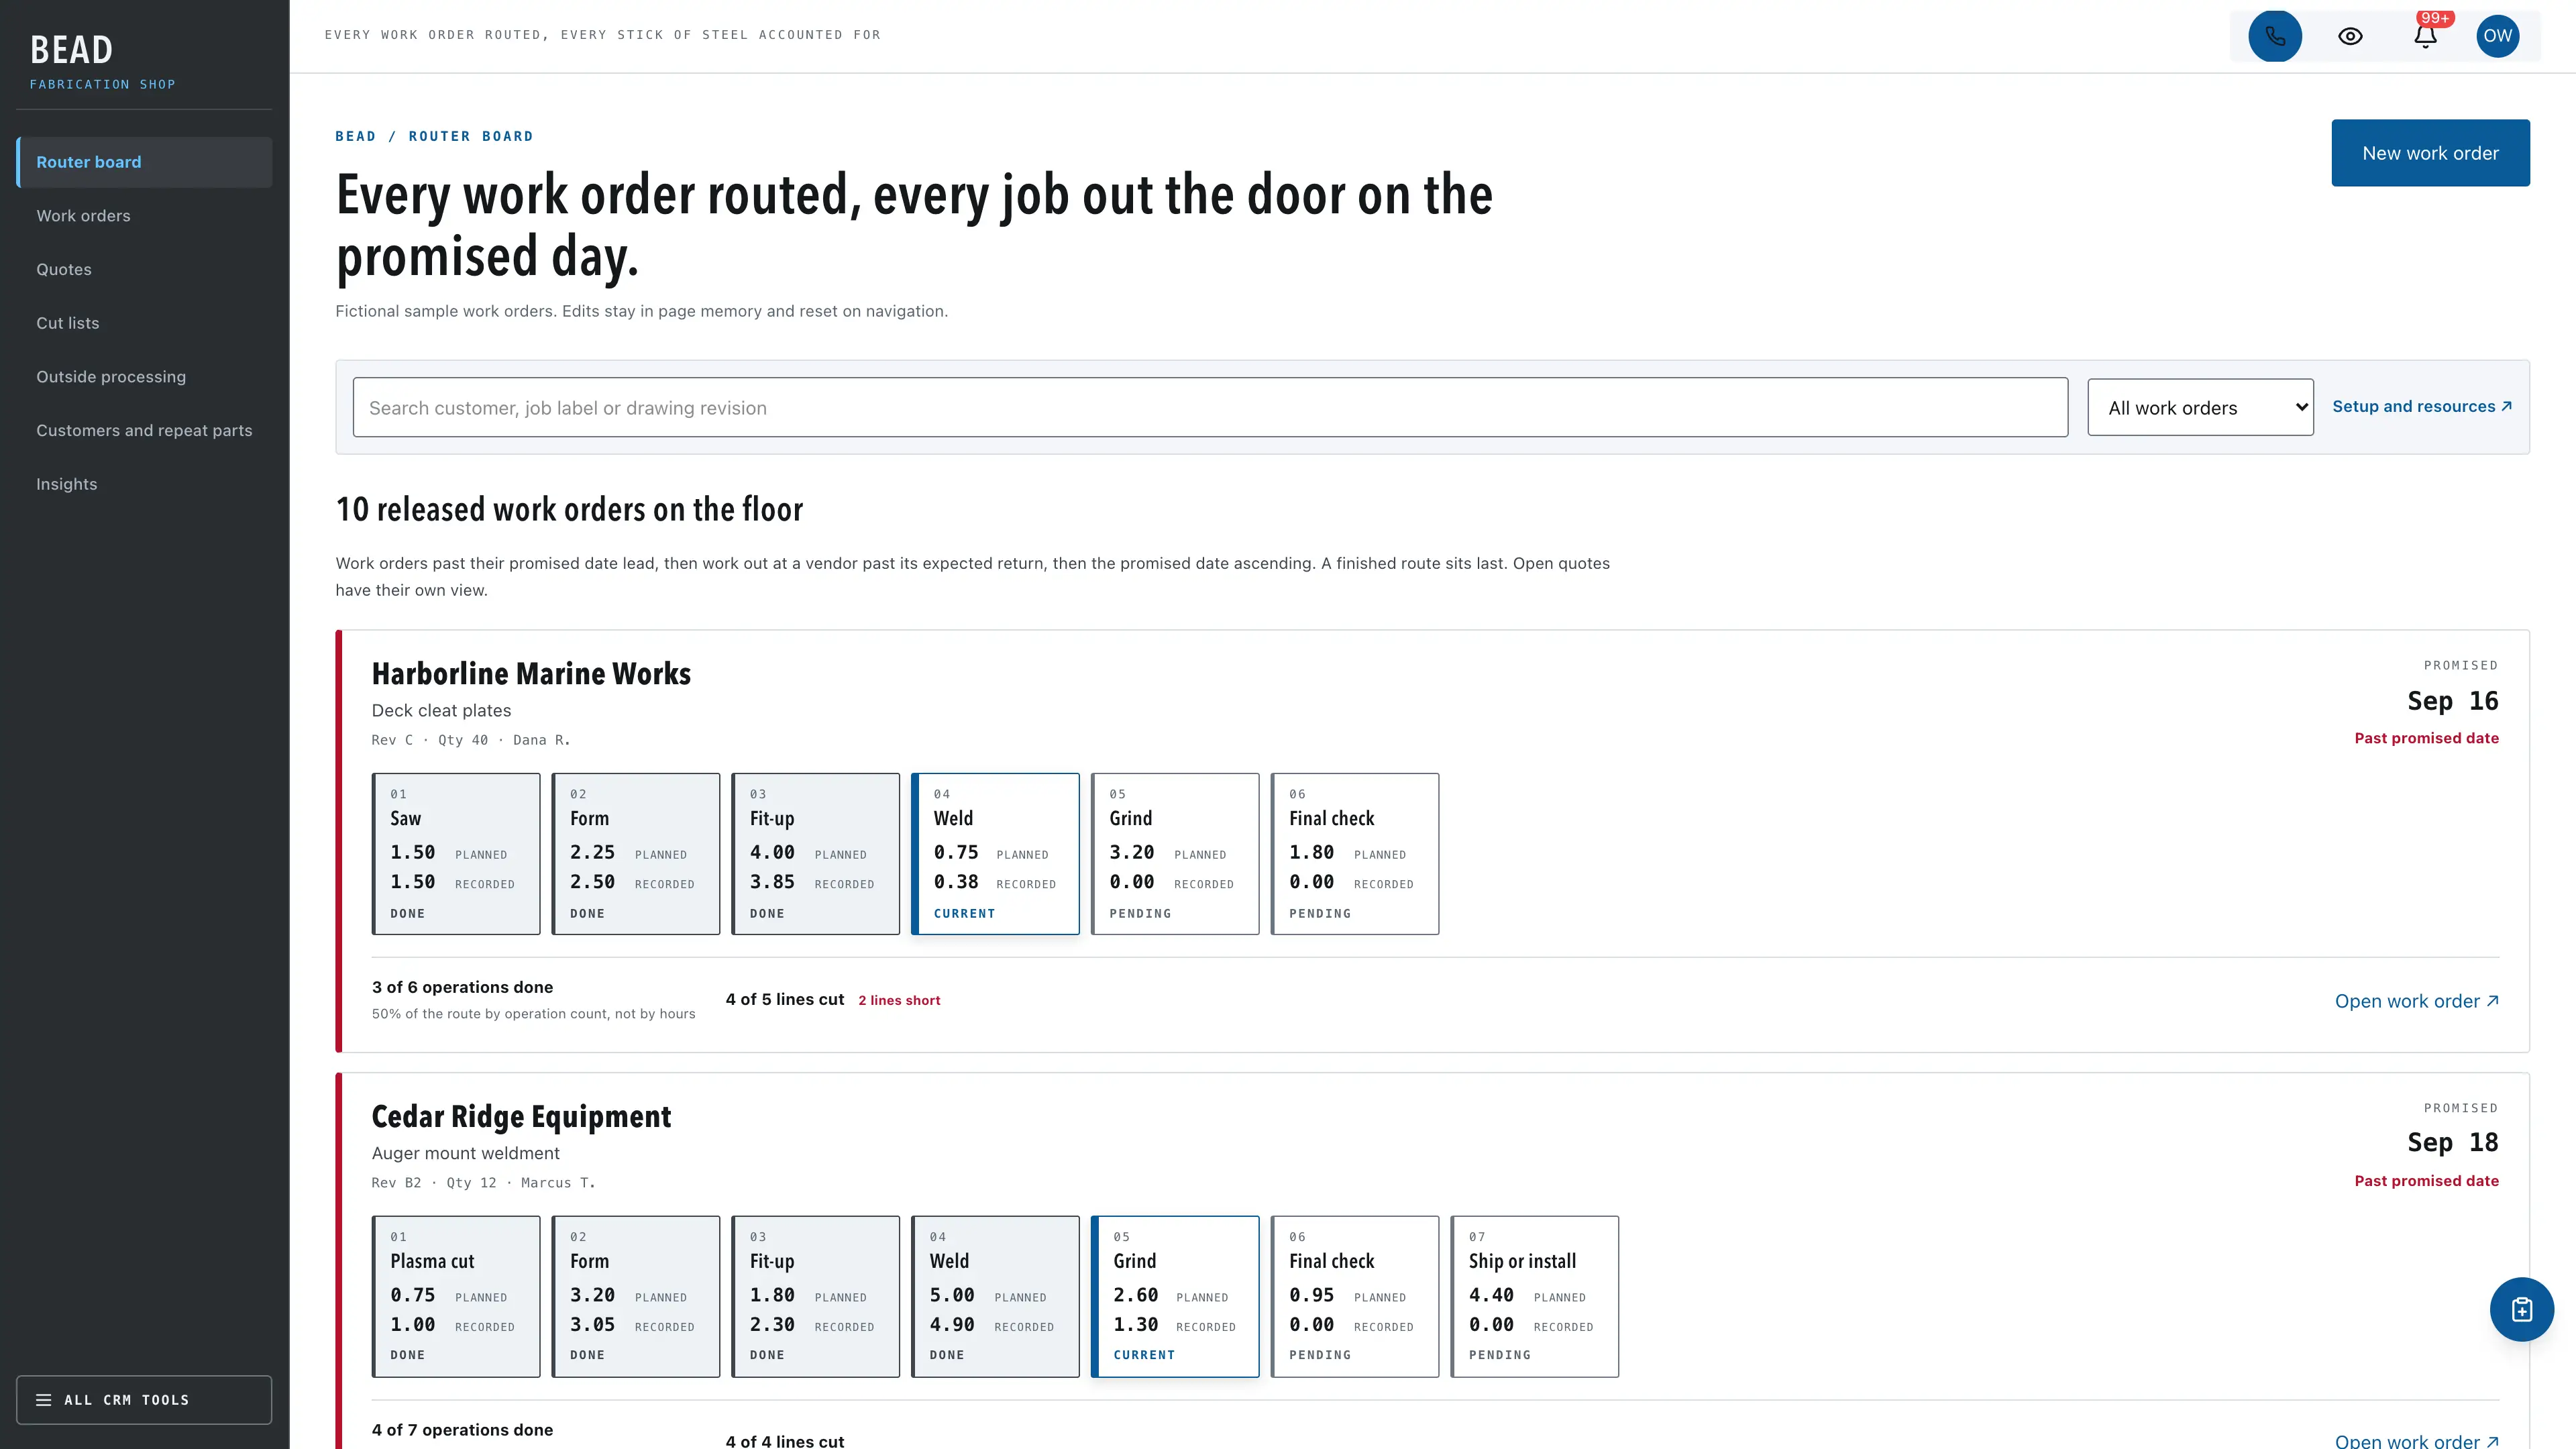This screenshot has height=1449, width=2576.
Task: Expand the All work orders dropdown
Action: pyautogui.click(x=2200, y=407)
